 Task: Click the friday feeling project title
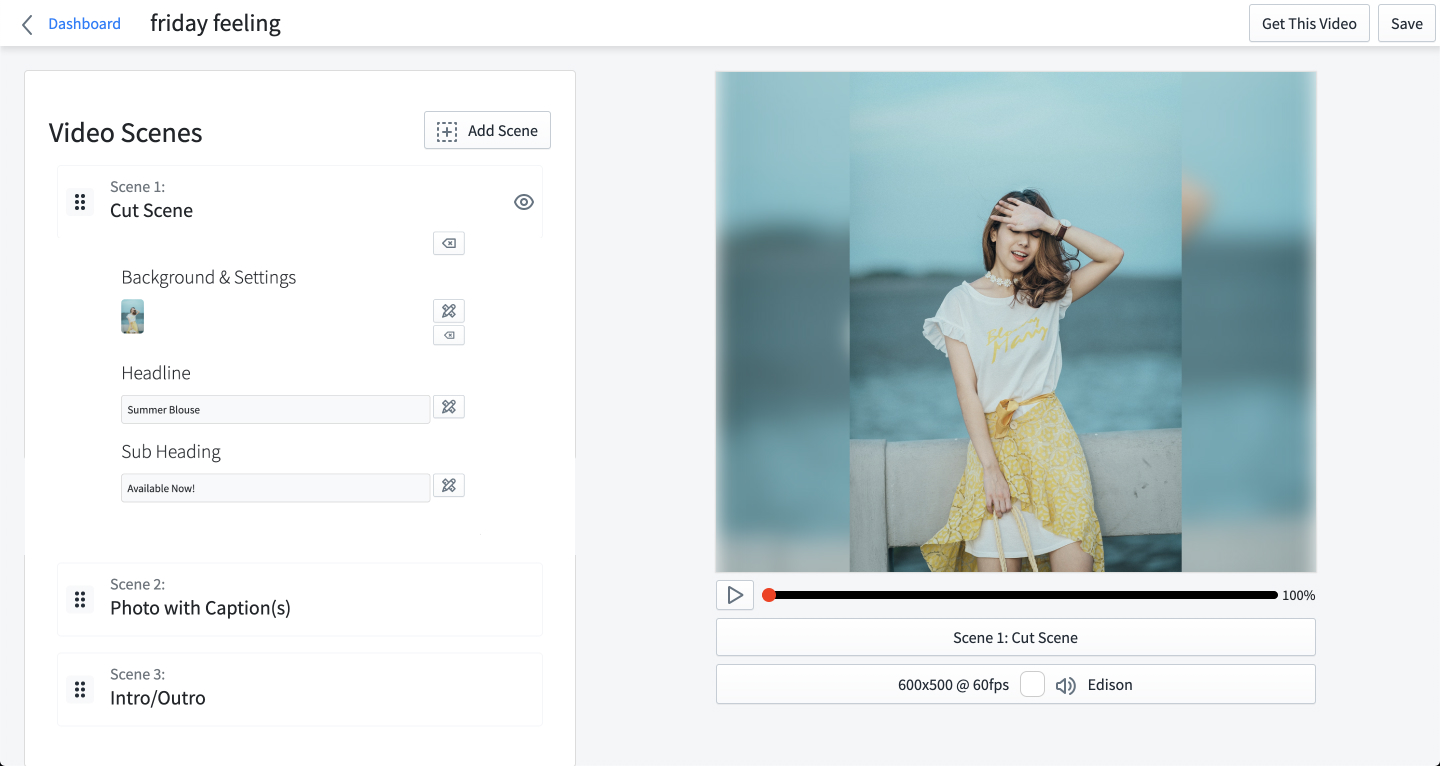(215, 23)
